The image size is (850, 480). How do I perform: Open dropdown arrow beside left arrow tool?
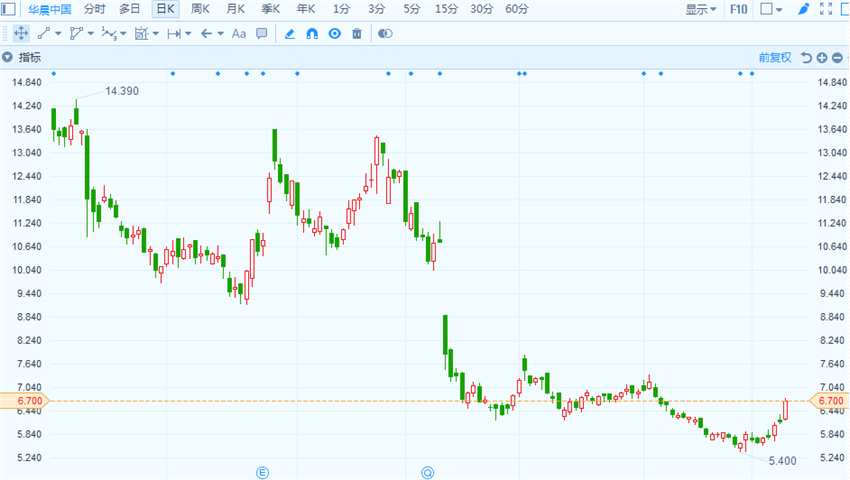(x=221, y=34)
